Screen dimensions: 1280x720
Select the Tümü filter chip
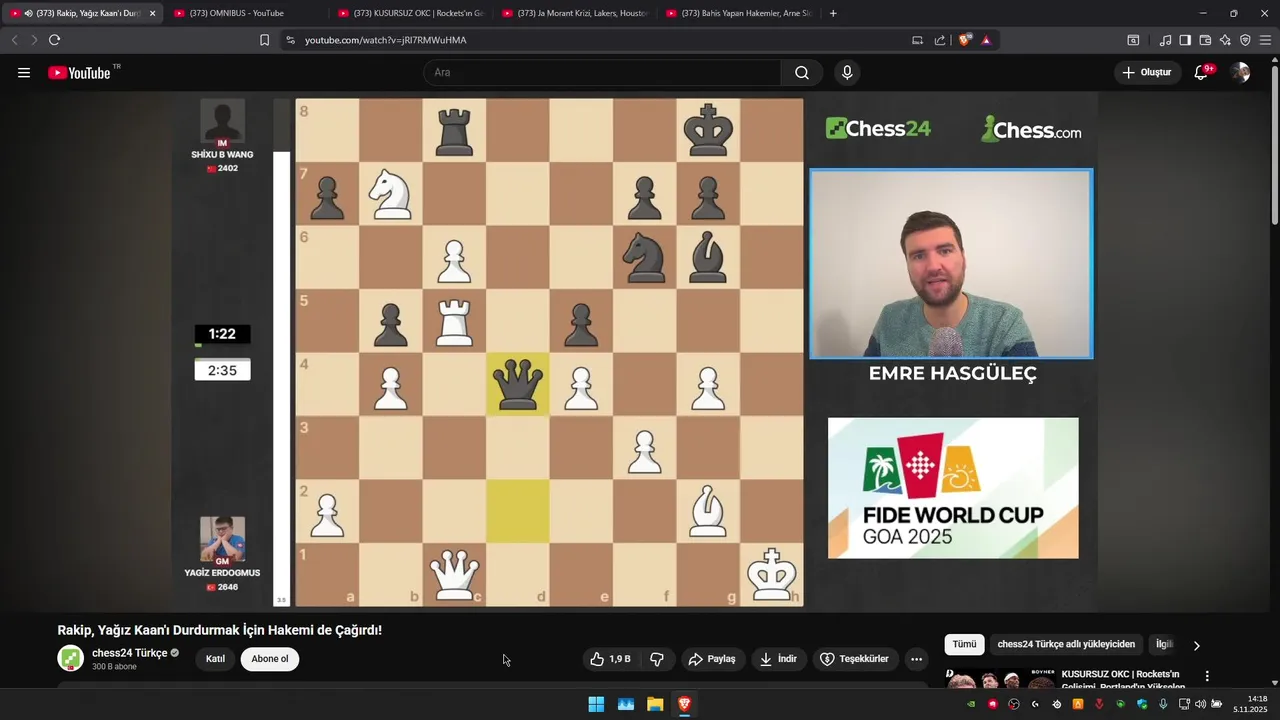[x=964, y=644]
